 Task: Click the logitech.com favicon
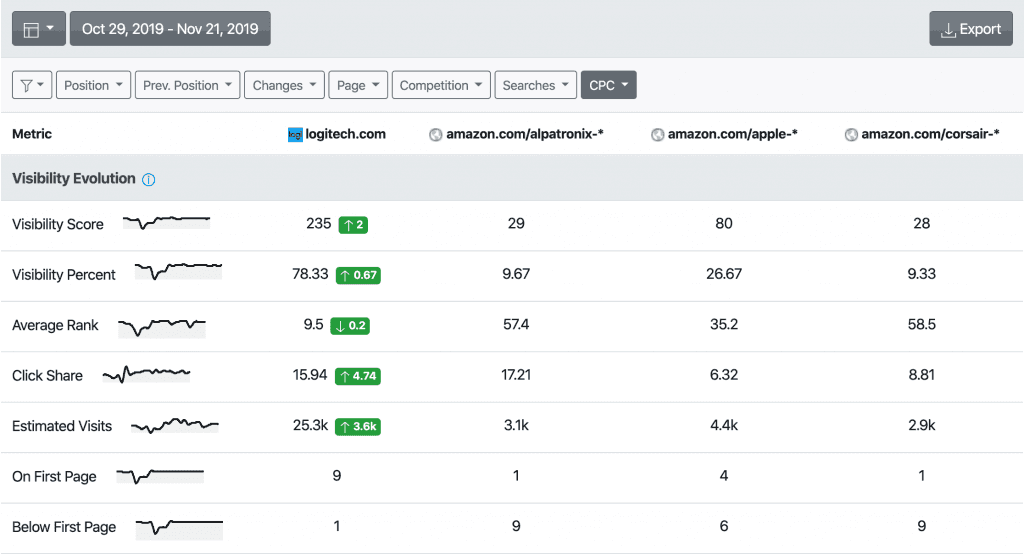(295, 135)
